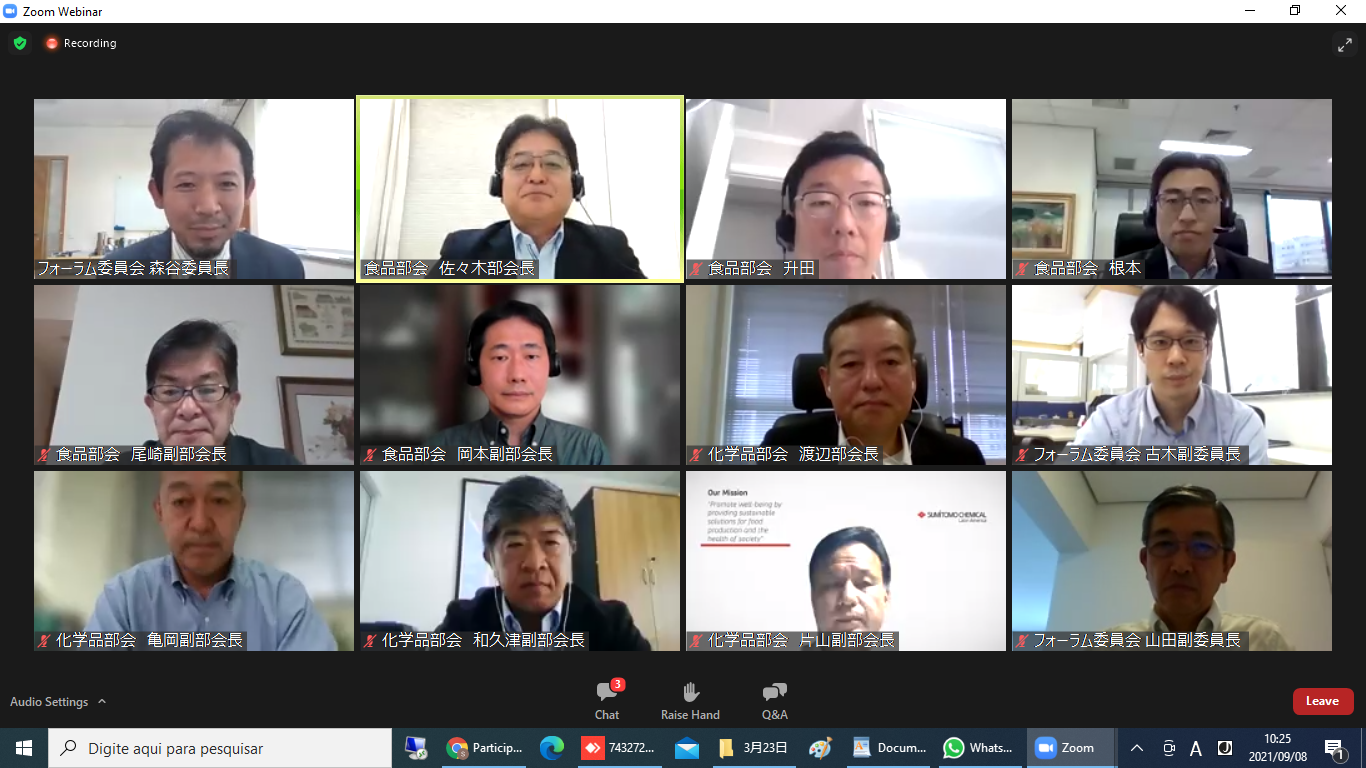Open the Windows notification center
1366x768 pixels.
[1333, 748]
